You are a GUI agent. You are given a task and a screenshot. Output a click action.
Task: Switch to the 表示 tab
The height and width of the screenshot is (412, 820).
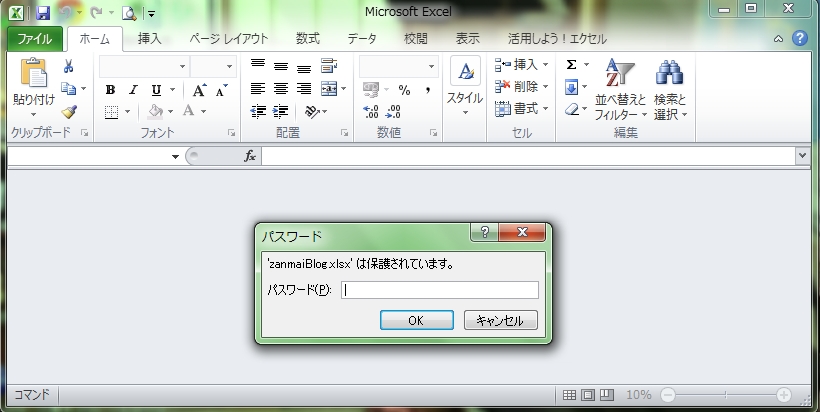[x=468, y=39]
